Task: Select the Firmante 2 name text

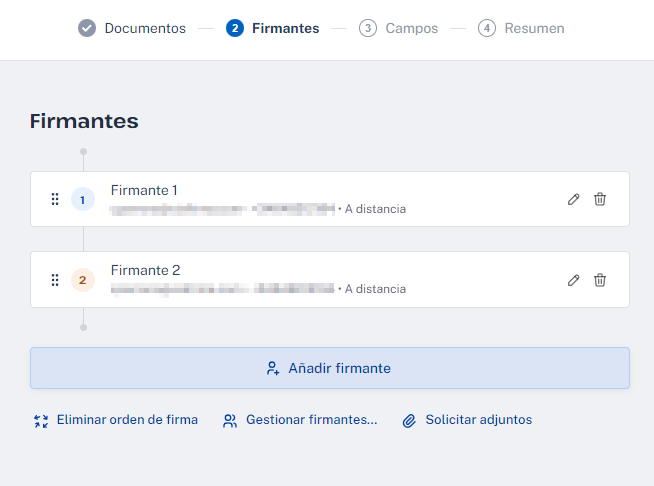Action: [x=146, y=270]
